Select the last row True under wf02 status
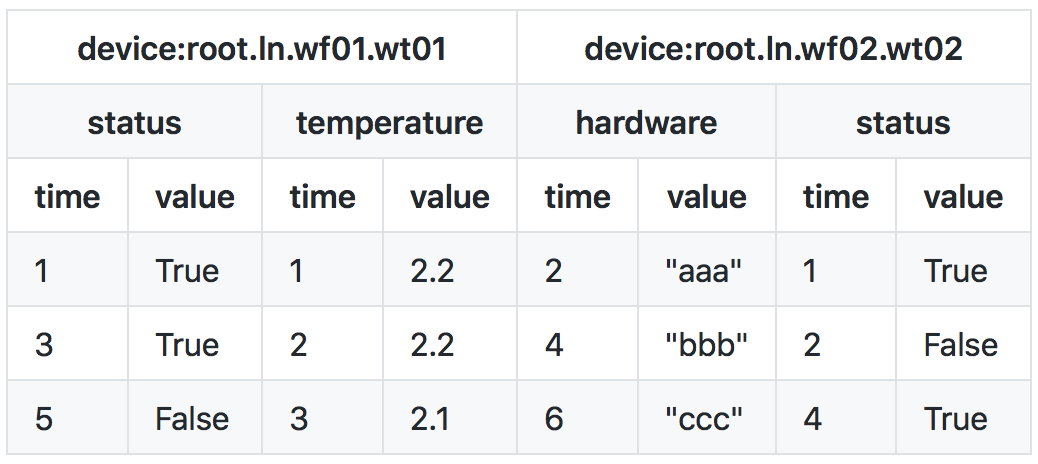Viewport: 1038px width, 464px height. point(956,419)
